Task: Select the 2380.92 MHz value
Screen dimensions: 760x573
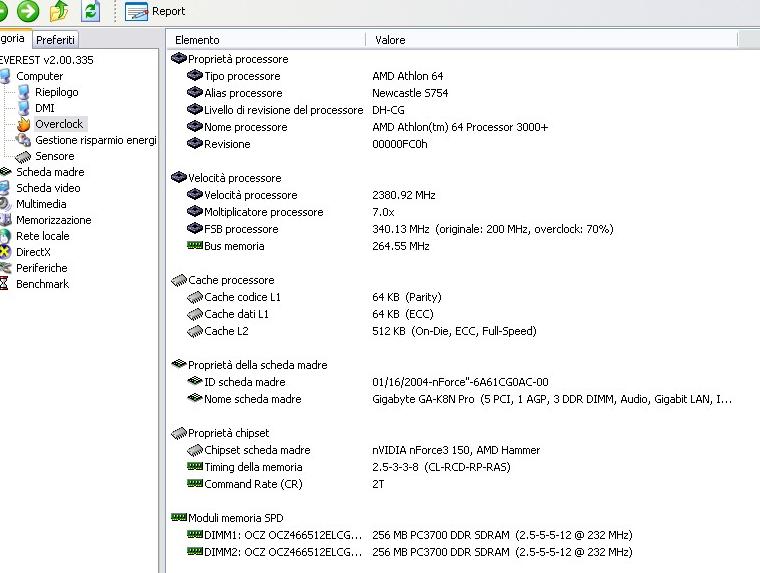Action: [404, 195]
